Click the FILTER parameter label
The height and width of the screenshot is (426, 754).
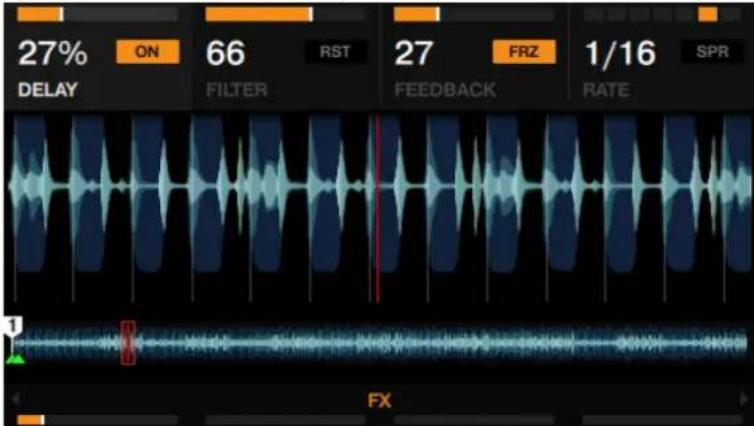coord(237,90)
